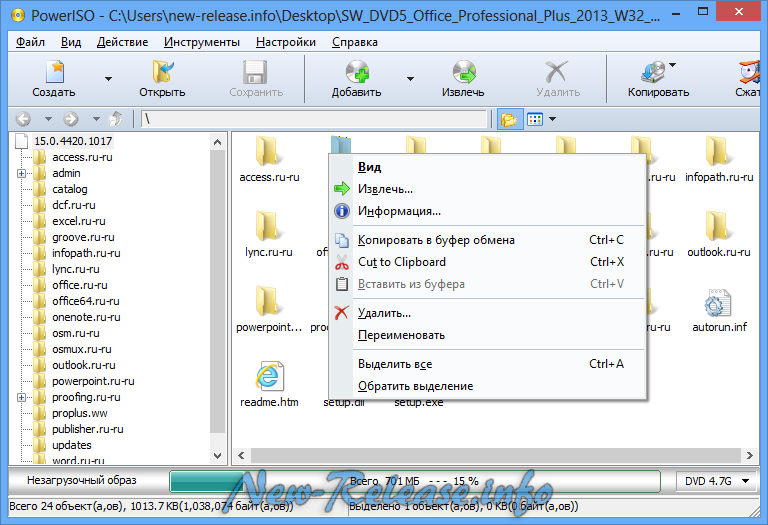768x525 pixels.
Task: Click the Незагрузочный образ status label
Action: tap(82, 480)
